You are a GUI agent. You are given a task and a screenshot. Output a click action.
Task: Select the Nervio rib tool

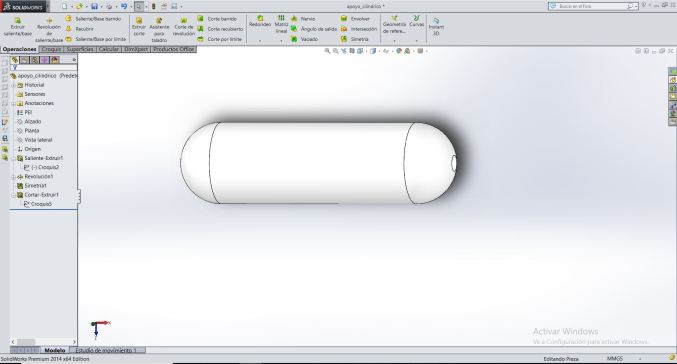coord(303,19)
